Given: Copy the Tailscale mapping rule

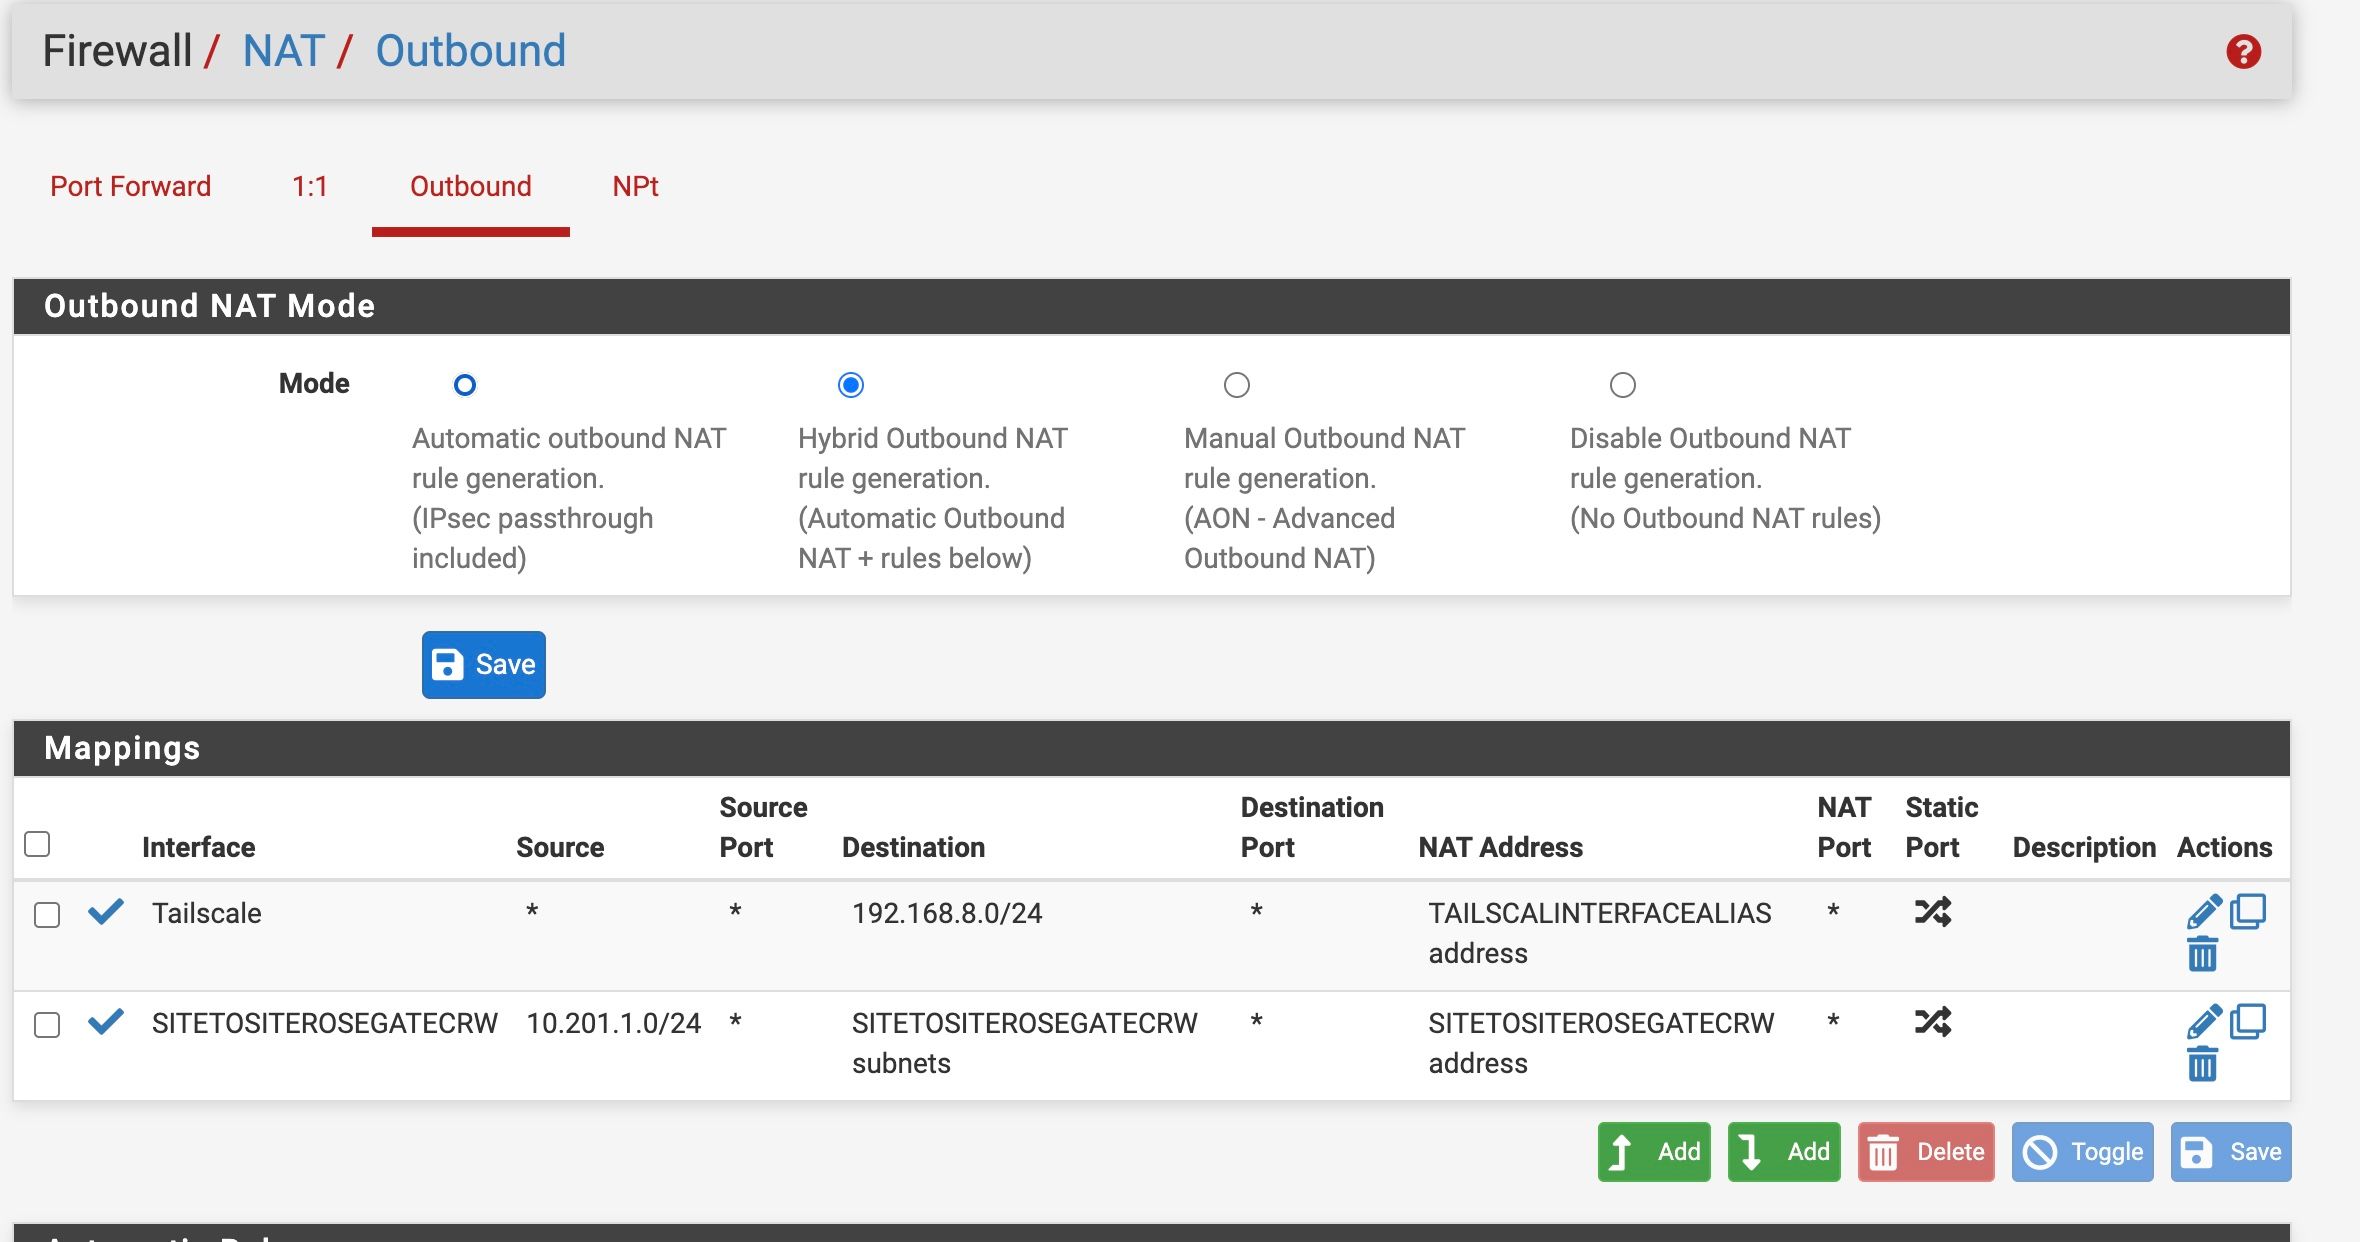Looking at the screenshot, I should 2248,911.
